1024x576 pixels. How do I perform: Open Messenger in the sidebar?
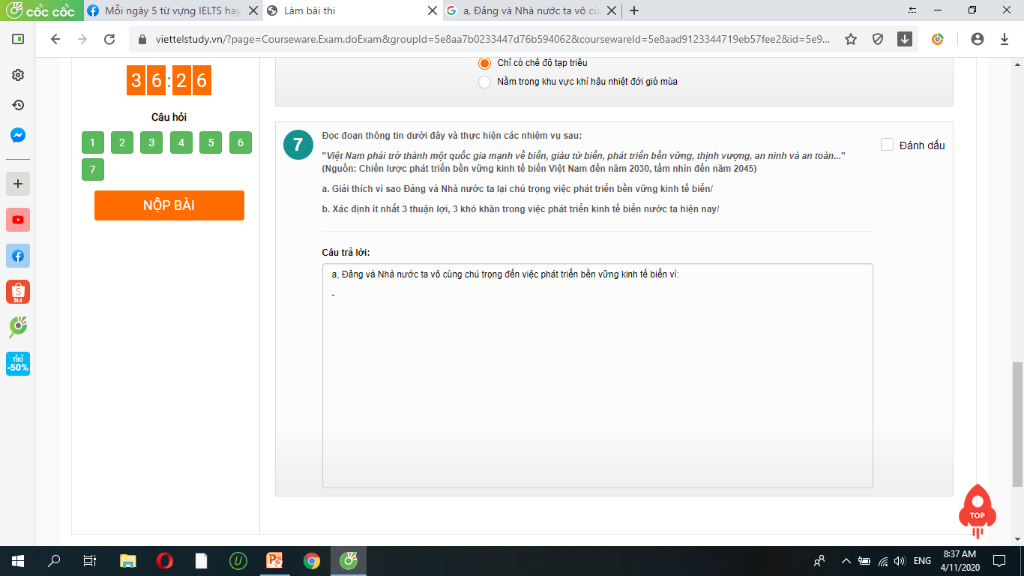click(18, 135)
